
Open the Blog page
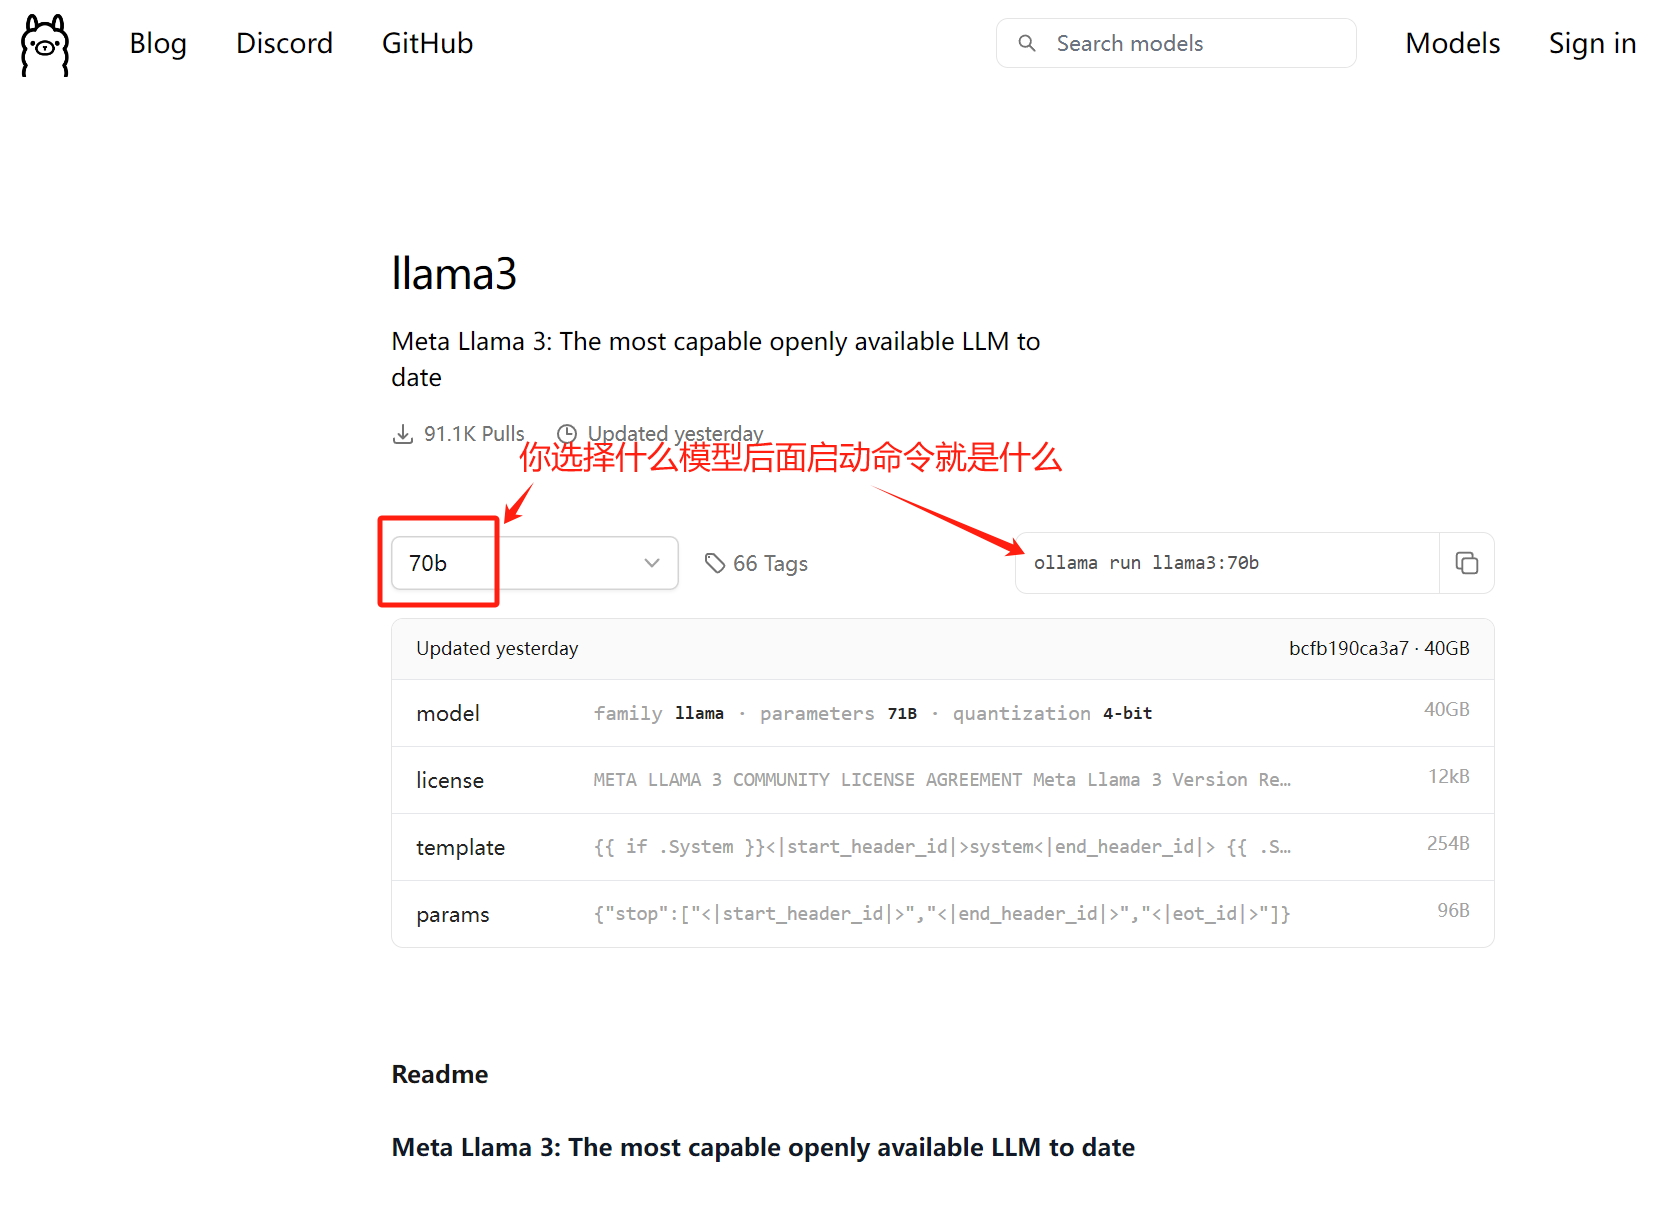pyautogui.click(x=158, y=43)
